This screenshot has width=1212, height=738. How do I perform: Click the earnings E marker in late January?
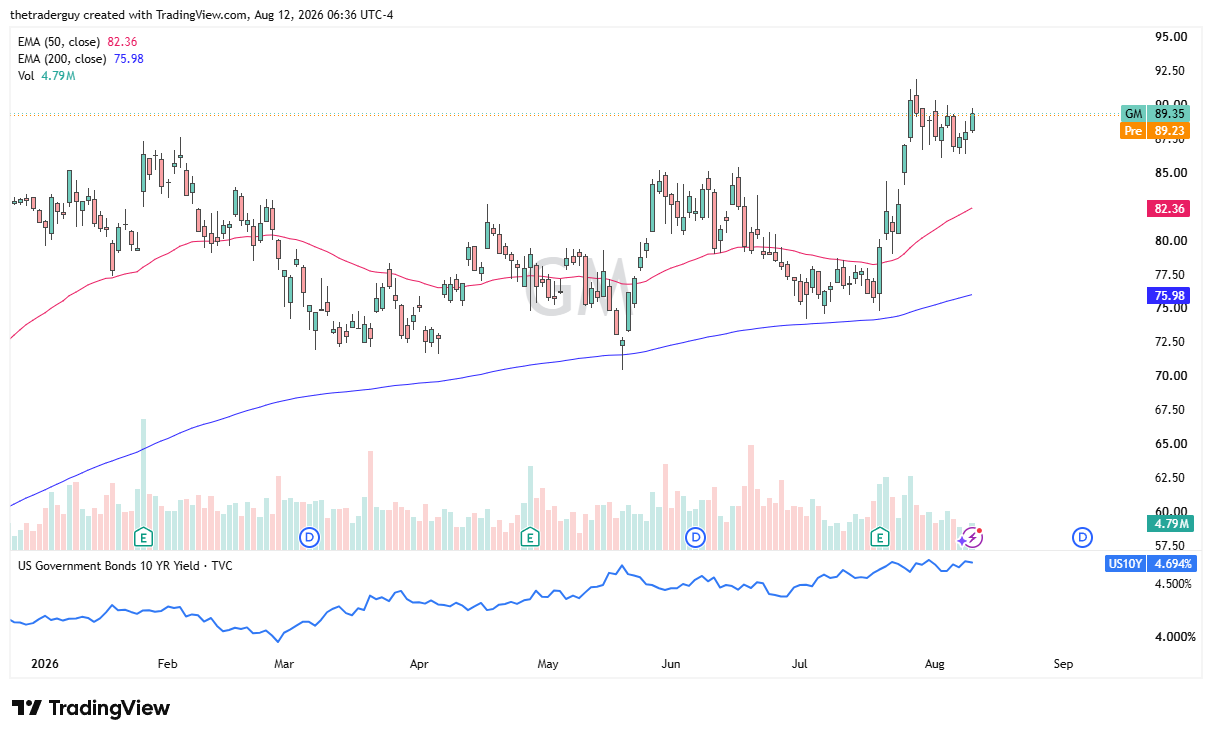click(x=144, y=538)
